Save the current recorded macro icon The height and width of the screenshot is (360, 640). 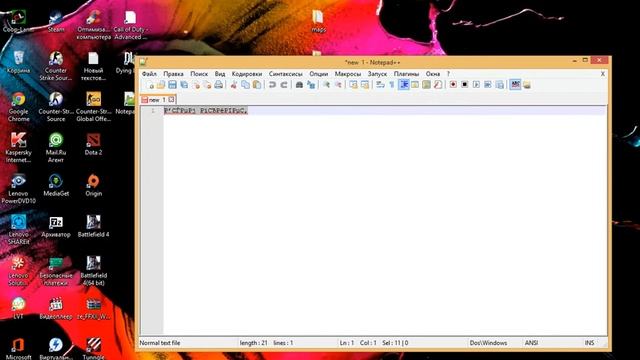tap(500, 85)
